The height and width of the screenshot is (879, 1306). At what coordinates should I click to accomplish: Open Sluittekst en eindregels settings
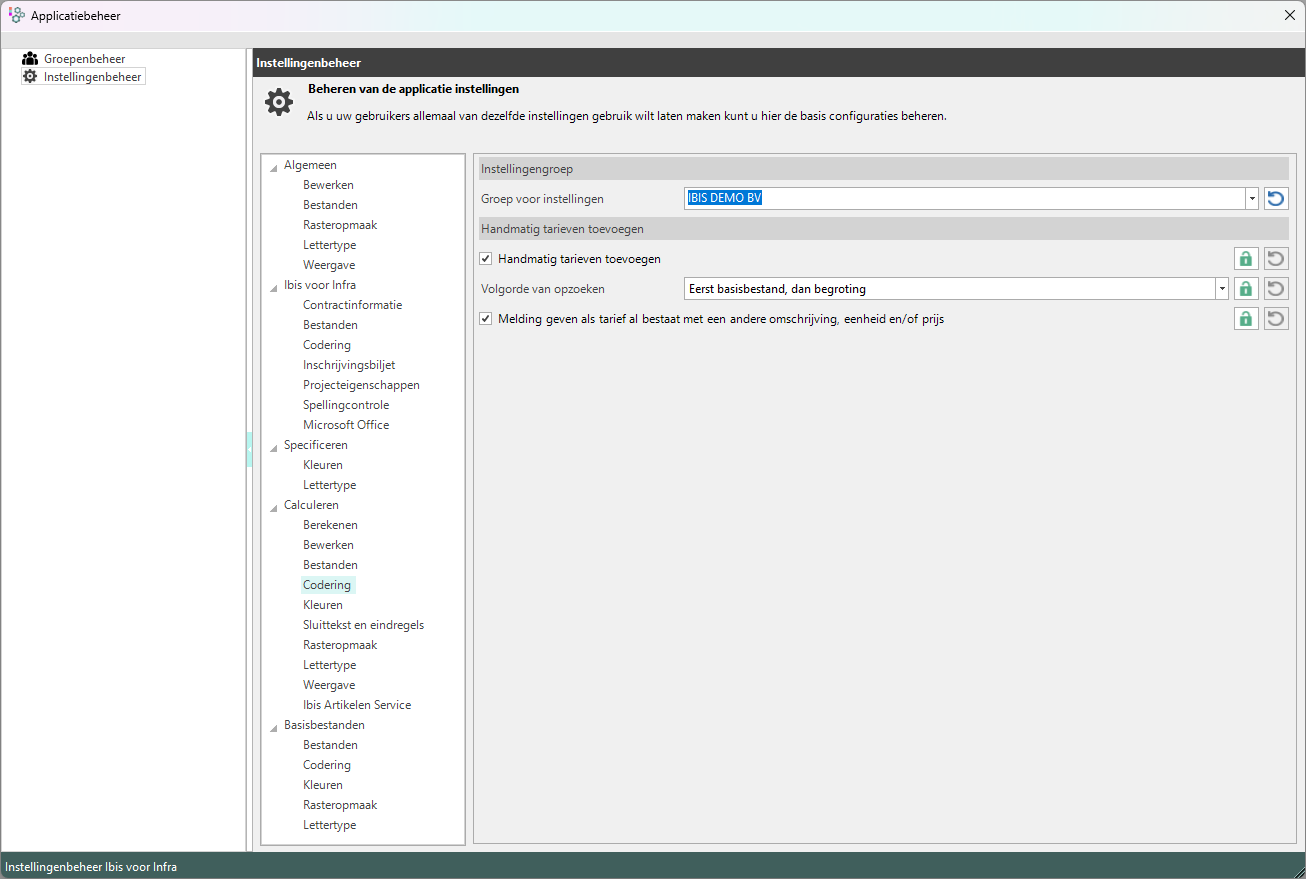click(x=363, y=625)
